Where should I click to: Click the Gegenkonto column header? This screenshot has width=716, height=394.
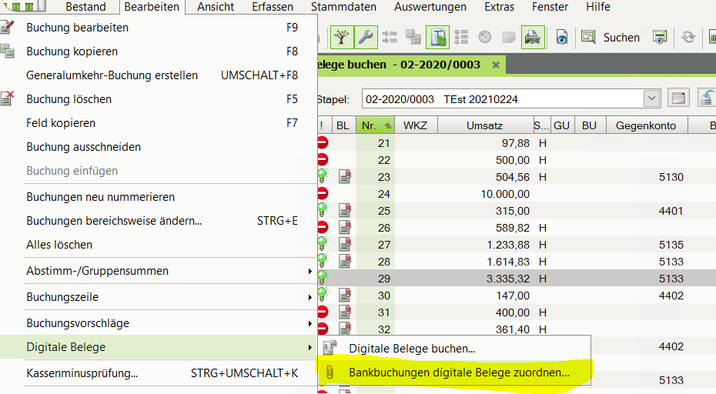pos(646,126)
